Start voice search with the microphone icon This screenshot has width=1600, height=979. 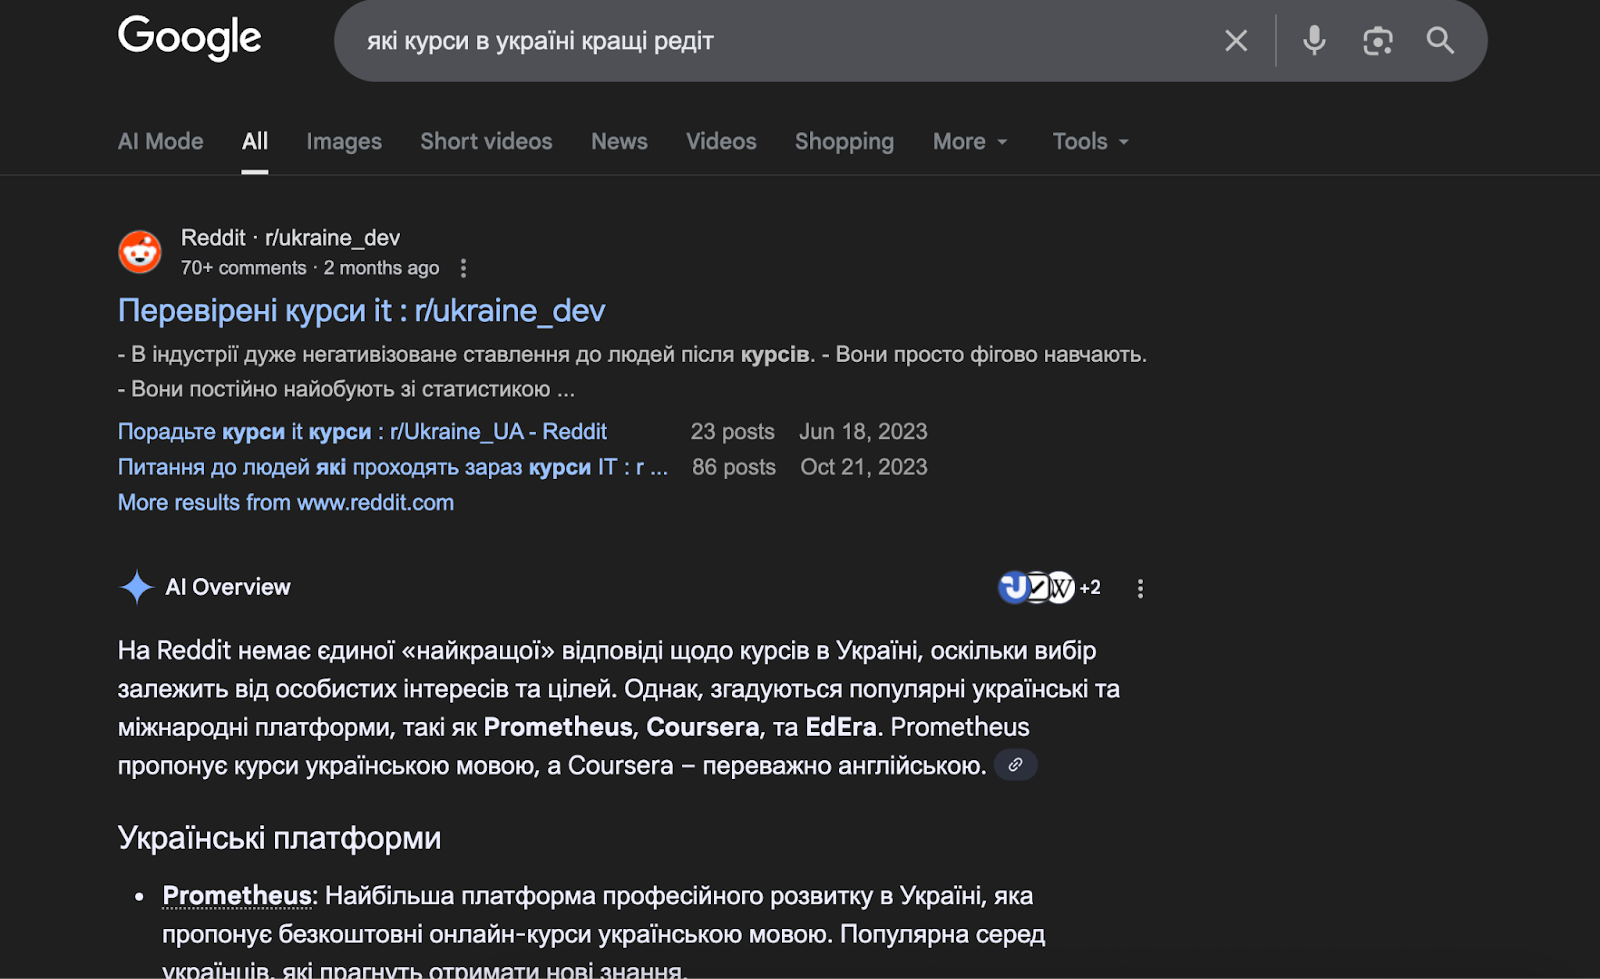(x=1314, y=41)
